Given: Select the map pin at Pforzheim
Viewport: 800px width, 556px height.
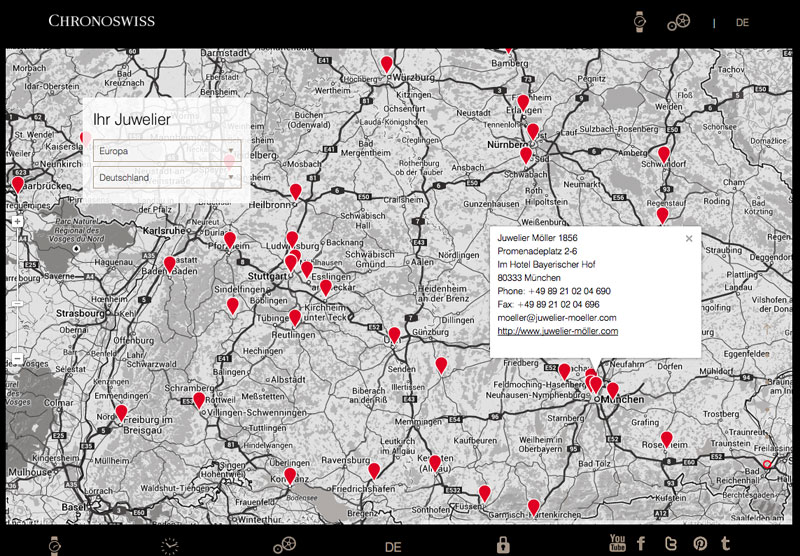Looking at the screenshot, I should click(230, 240).
